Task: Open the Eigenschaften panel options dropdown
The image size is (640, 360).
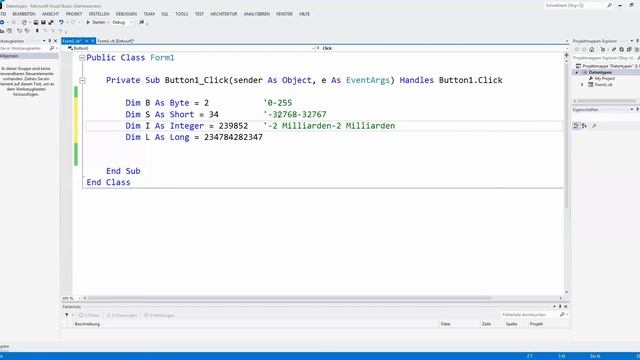Action: click(x=632, y=109)
